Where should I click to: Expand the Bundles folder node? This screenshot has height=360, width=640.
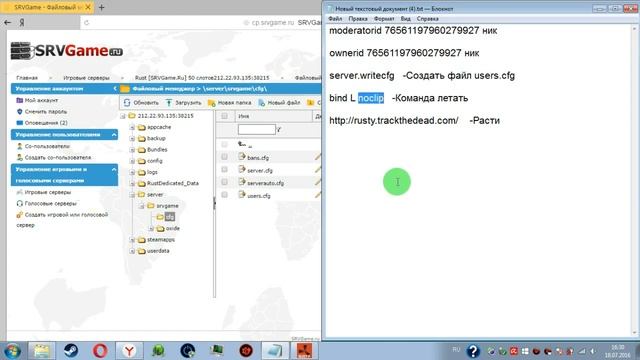[132, 150]
